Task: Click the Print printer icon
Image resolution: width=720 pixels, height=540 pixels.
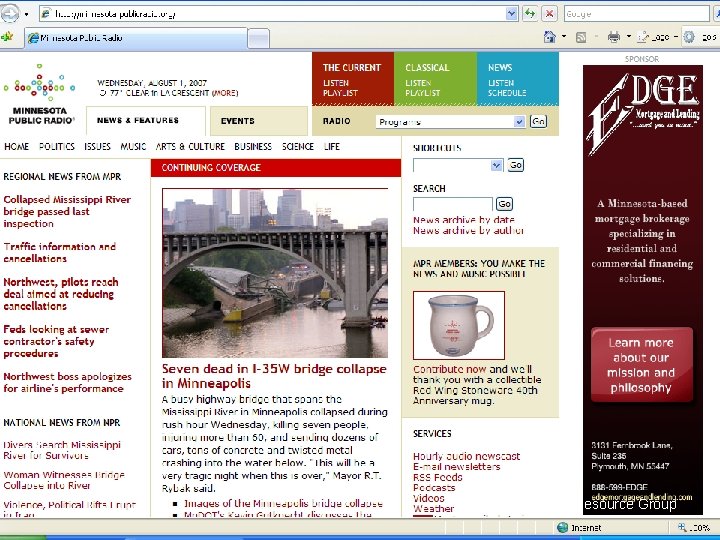Action: point(613,37)
